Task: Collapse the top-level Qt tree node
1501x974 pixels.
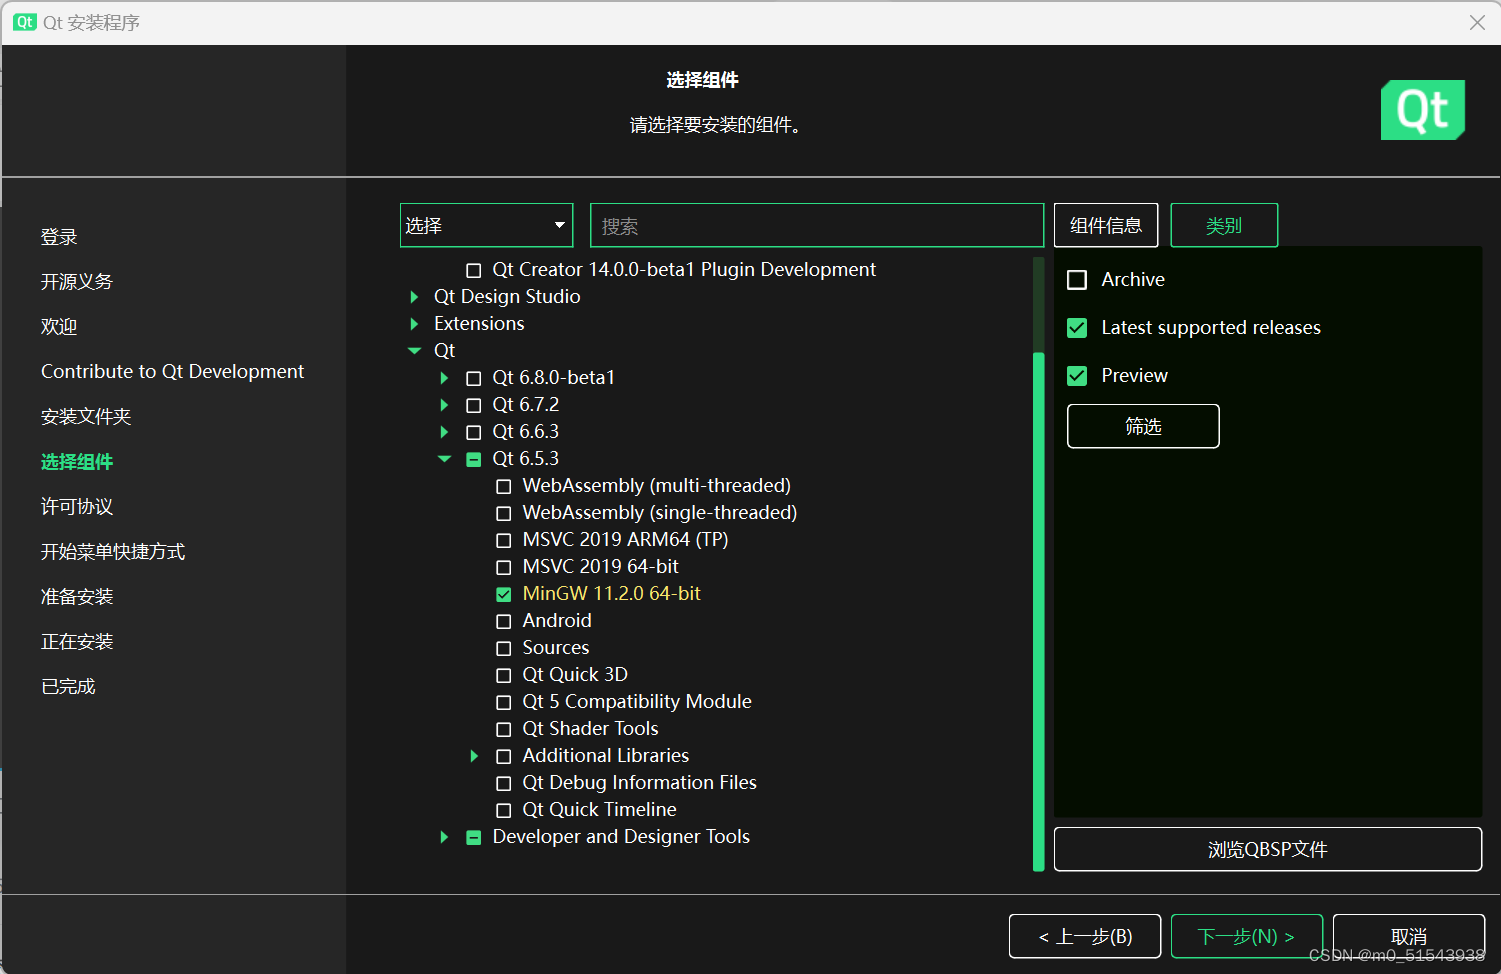Action: pyautogui.click(x=414, y=351)
